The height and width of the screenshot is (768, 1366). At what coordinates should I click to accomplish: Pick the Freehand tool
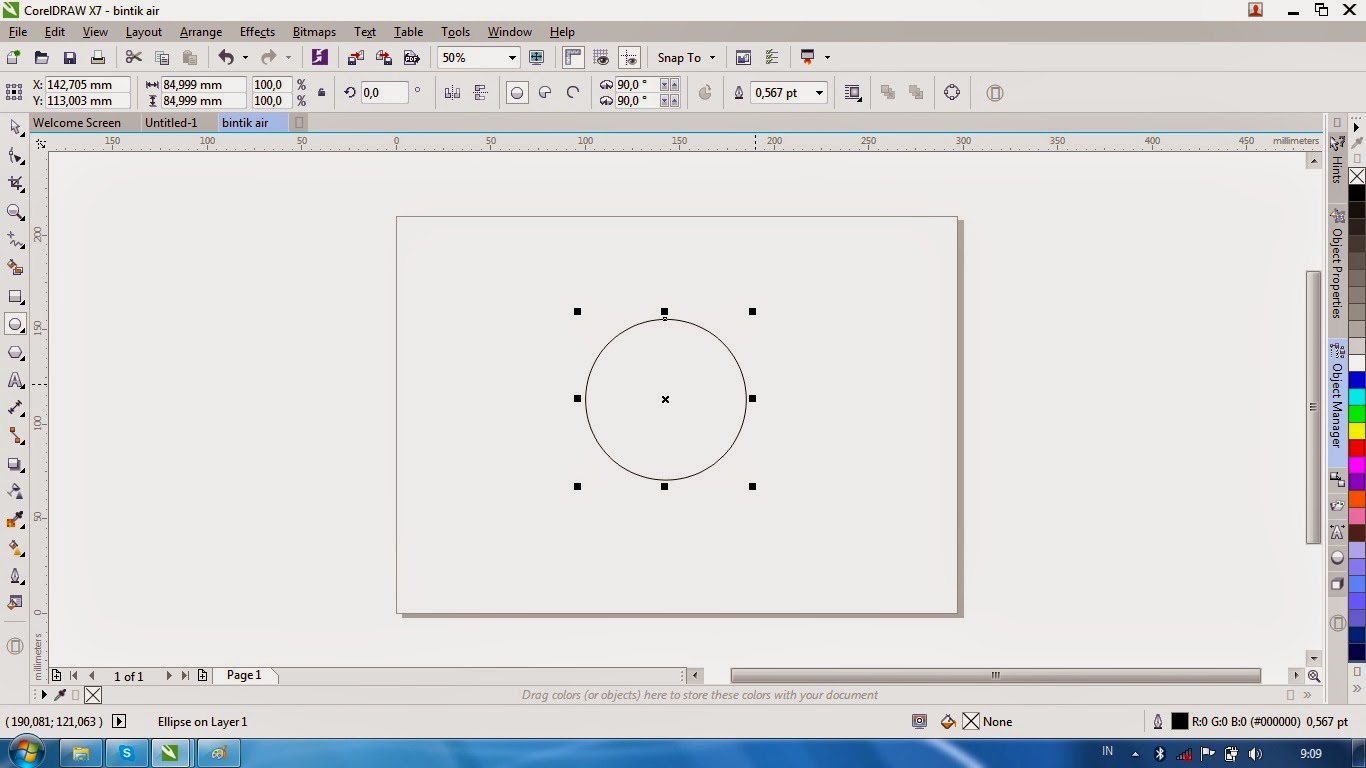pos(15,240)
